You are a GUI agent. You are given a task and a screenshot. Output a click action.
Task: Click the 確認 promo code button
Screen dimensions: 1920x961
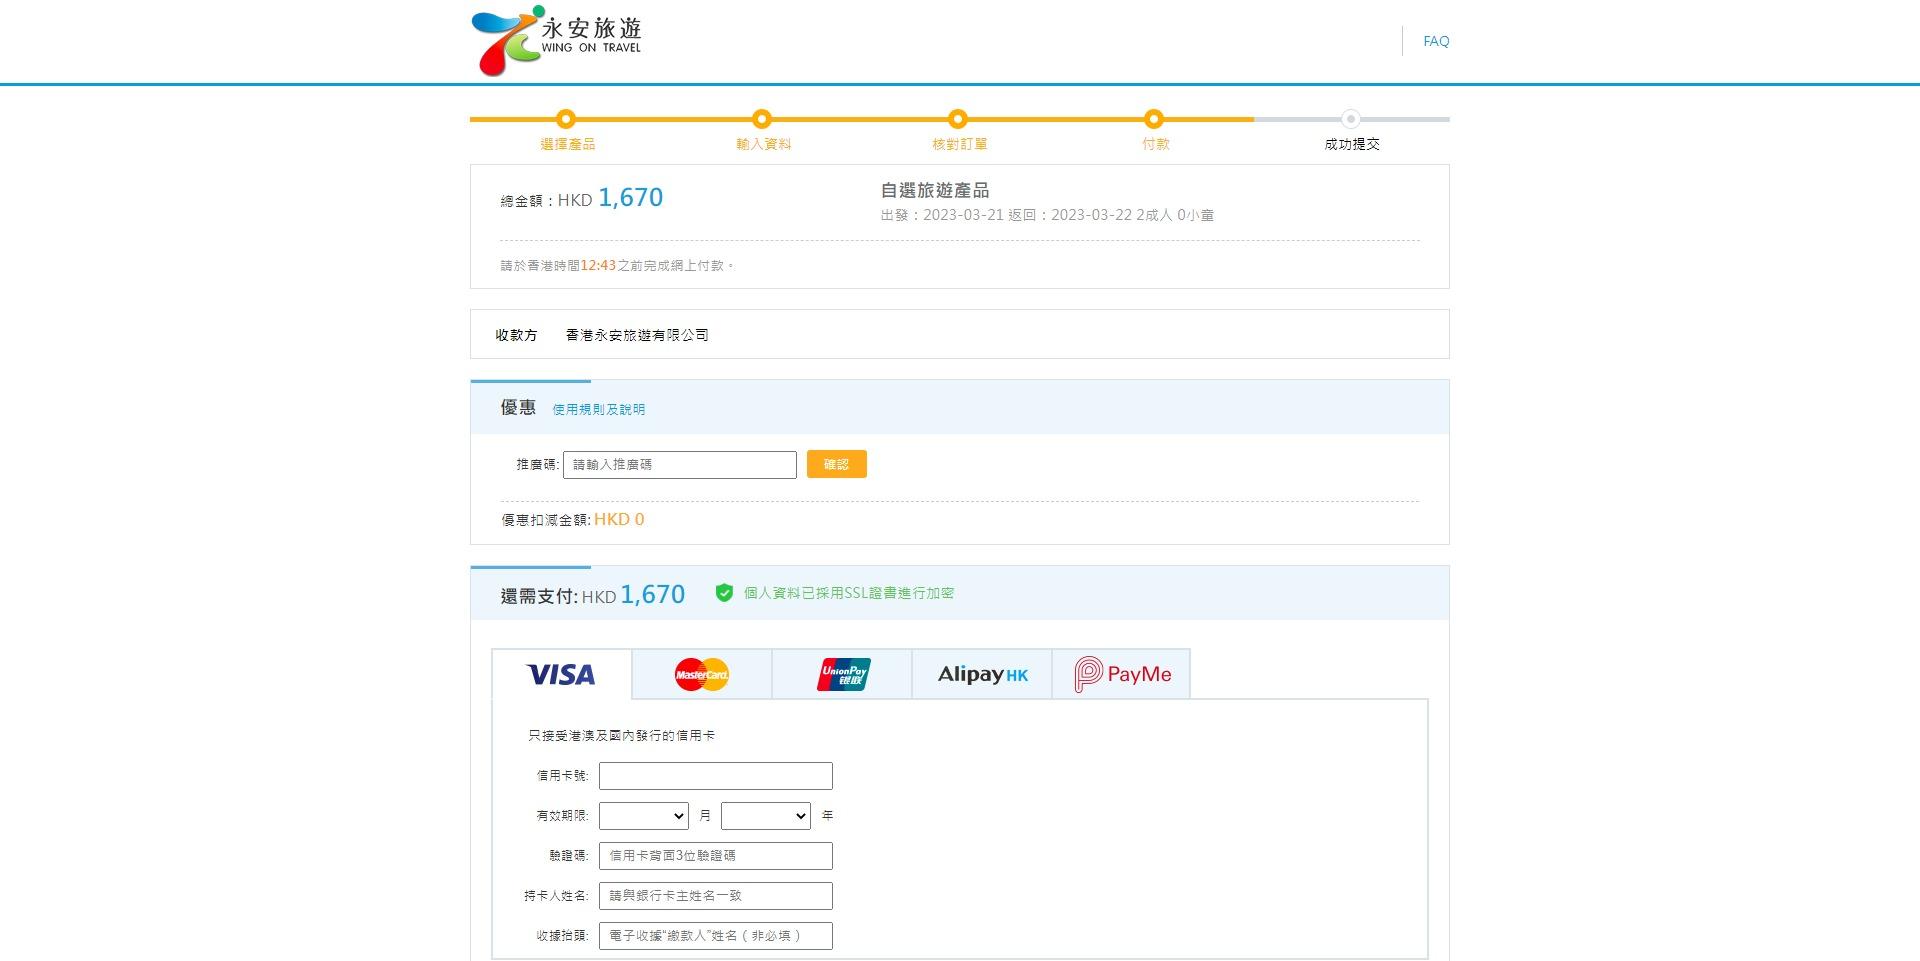click(836, 464)
